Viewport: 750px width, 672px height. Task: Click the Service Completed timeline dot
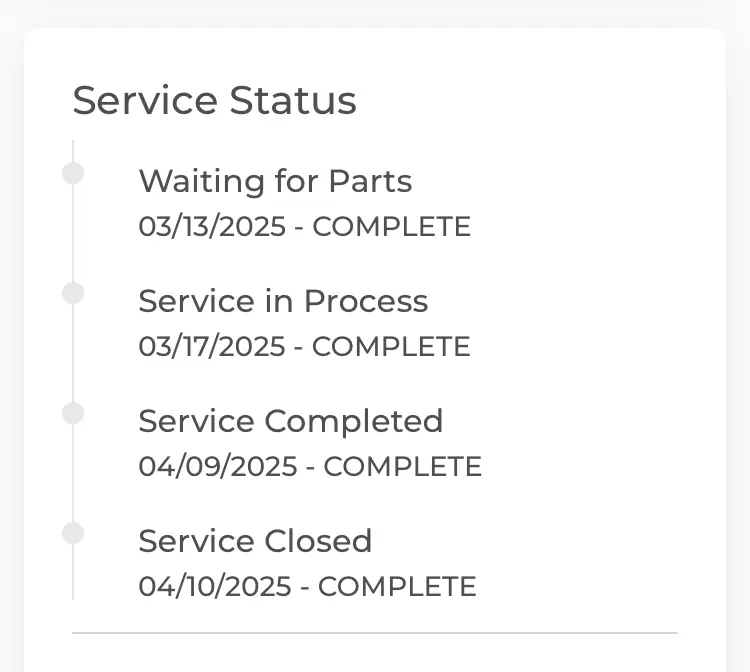point(73,413)
